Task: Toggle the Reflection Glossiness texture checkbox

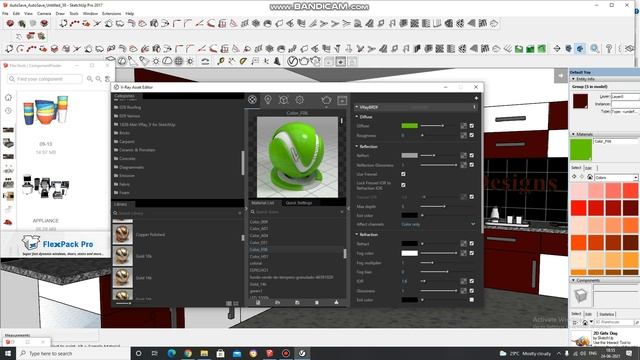Action: pos(472,165)
